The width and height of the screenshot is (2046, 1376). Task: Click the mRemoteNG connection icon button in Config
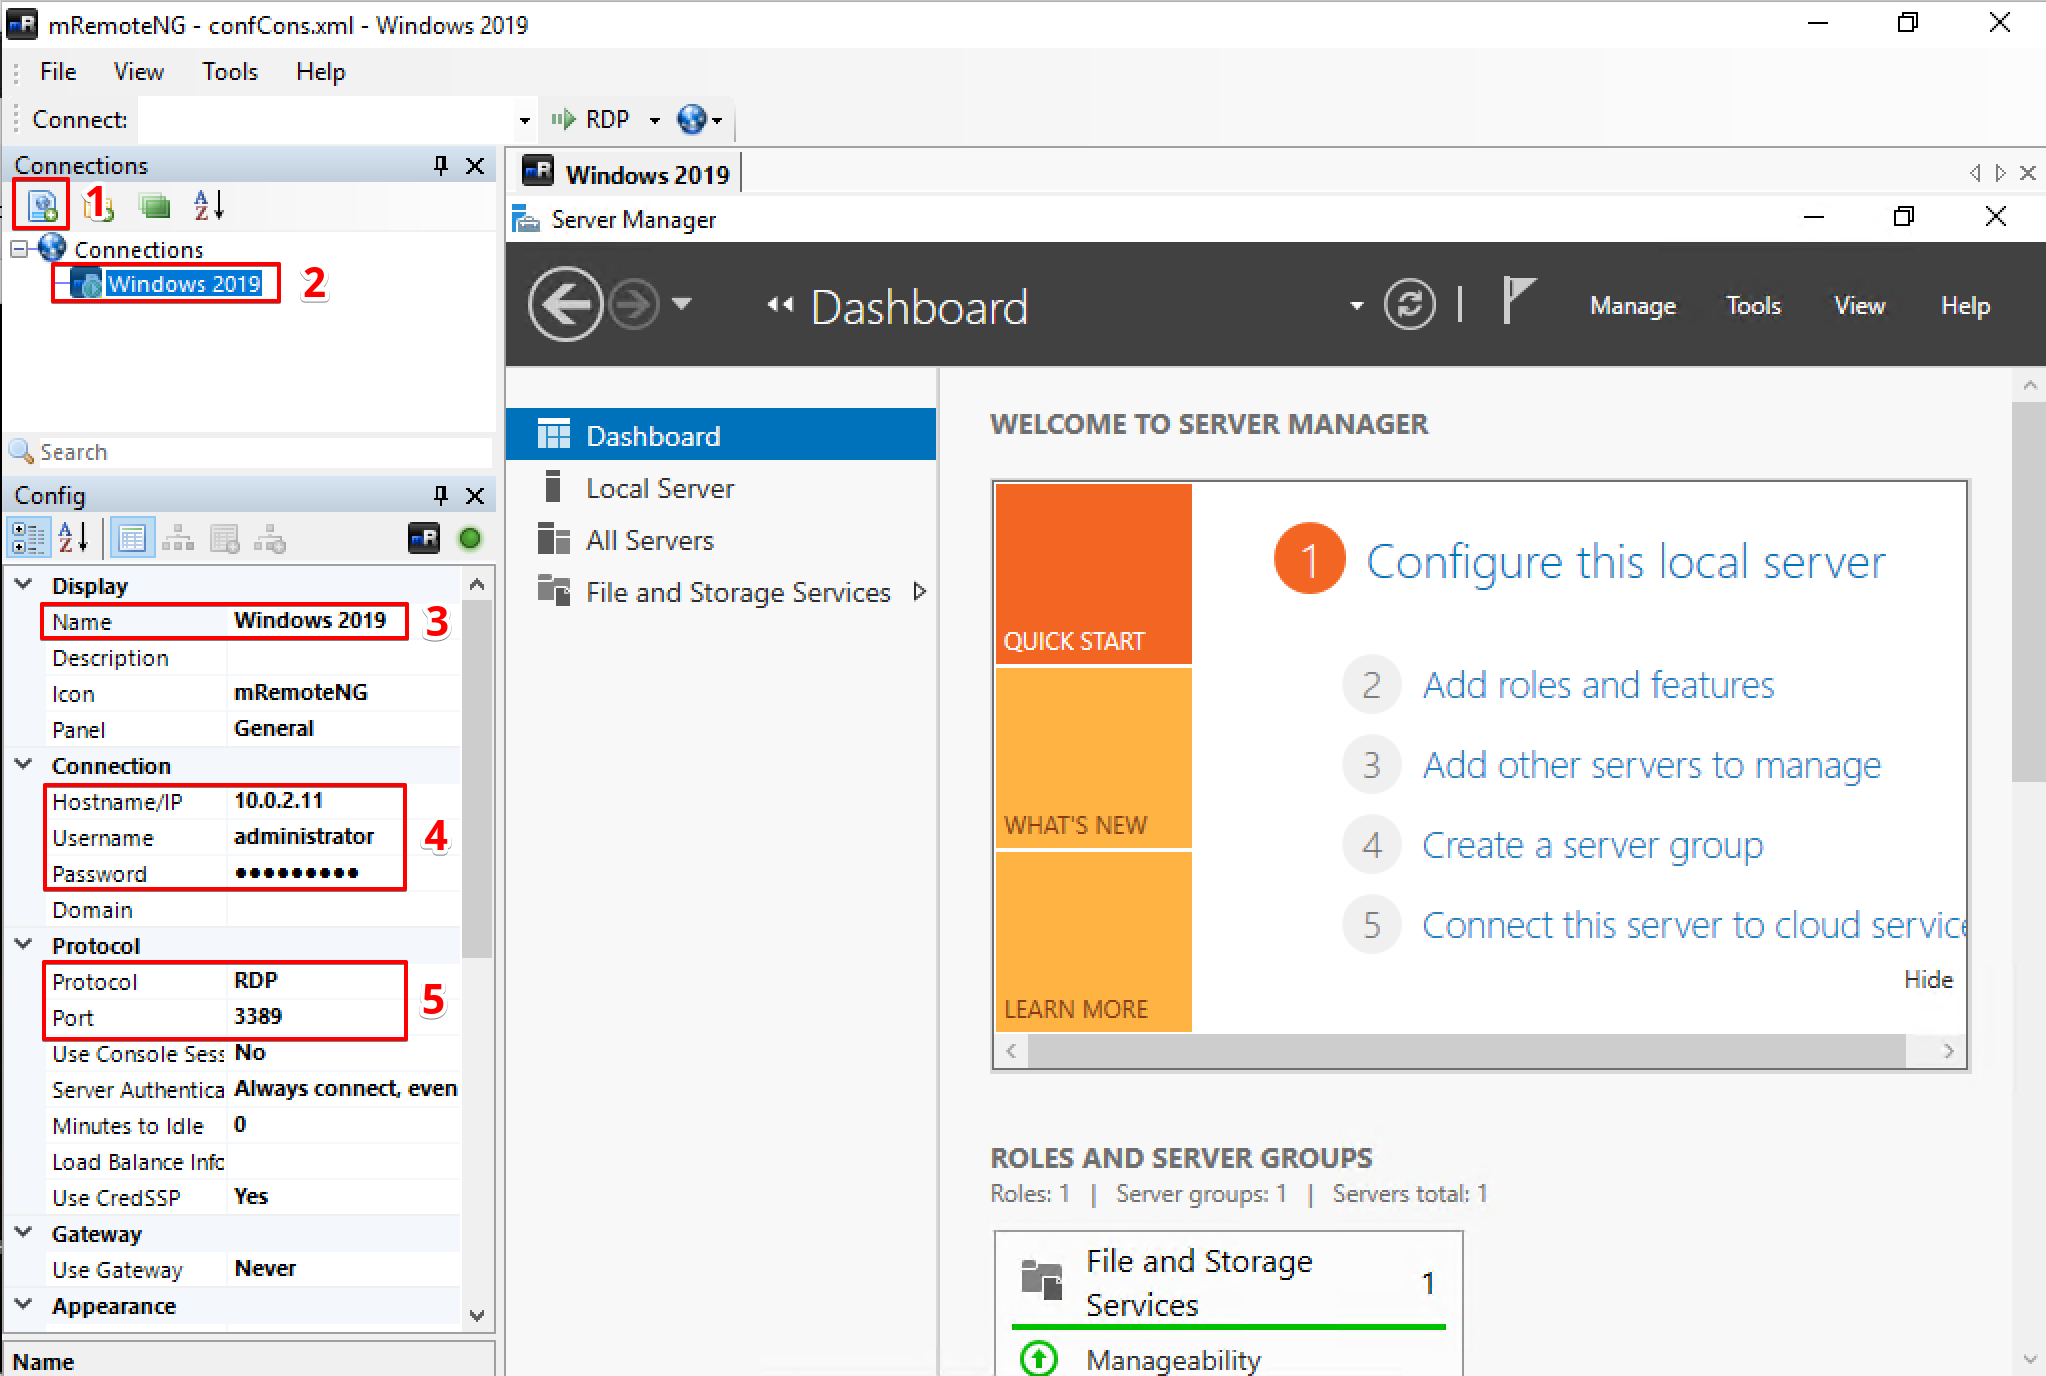click(x=424, y=539)
